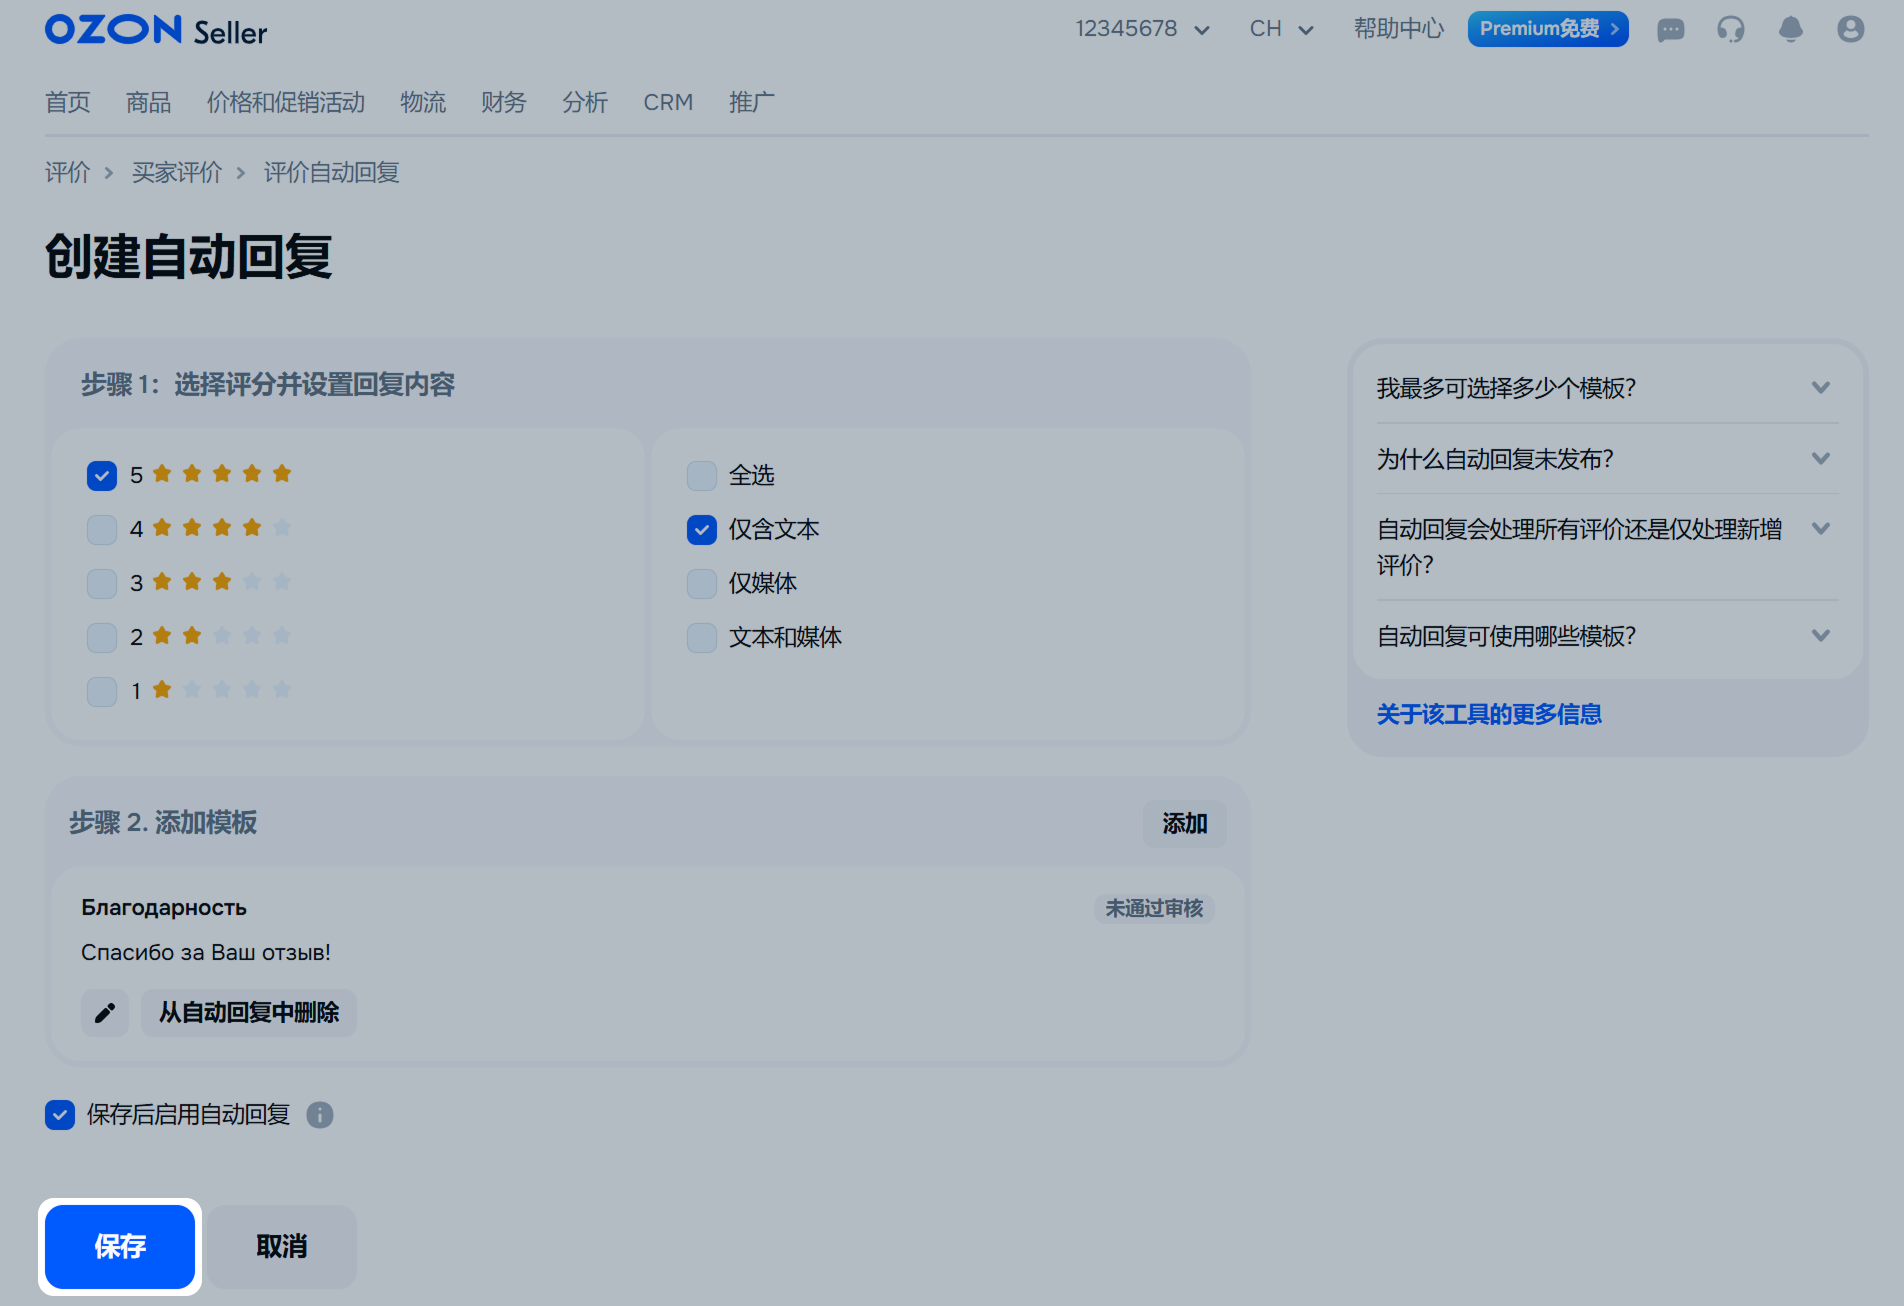Open the notifications bell
Image resolution: width=1904 pixels, height=1306 pixels.
[x=1790, y=30]
